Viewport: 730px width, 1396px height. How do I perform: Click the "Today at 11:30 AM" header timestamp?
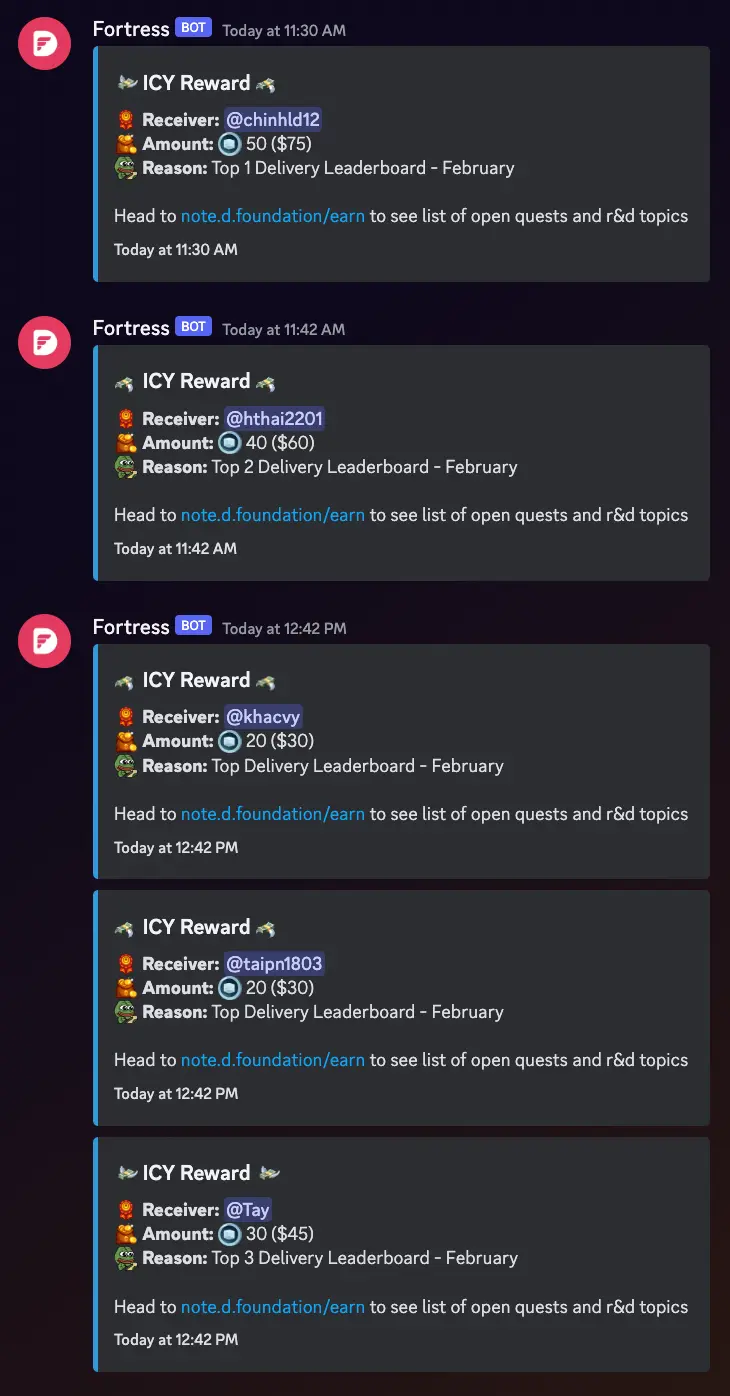coord(284,30)
